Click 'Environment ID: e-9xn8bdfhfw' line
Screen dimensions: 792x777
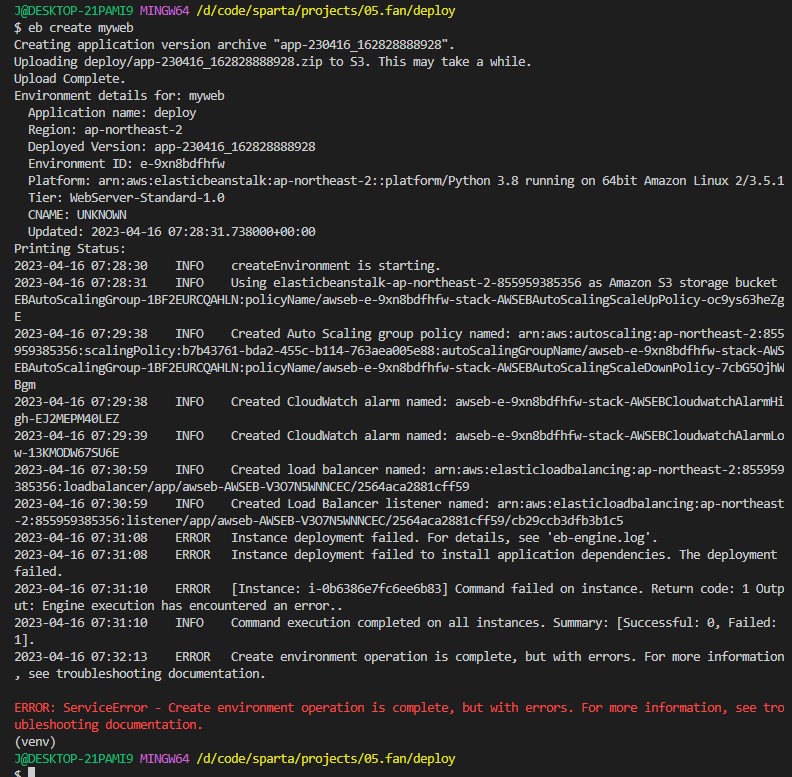click(x=126, y=164)
